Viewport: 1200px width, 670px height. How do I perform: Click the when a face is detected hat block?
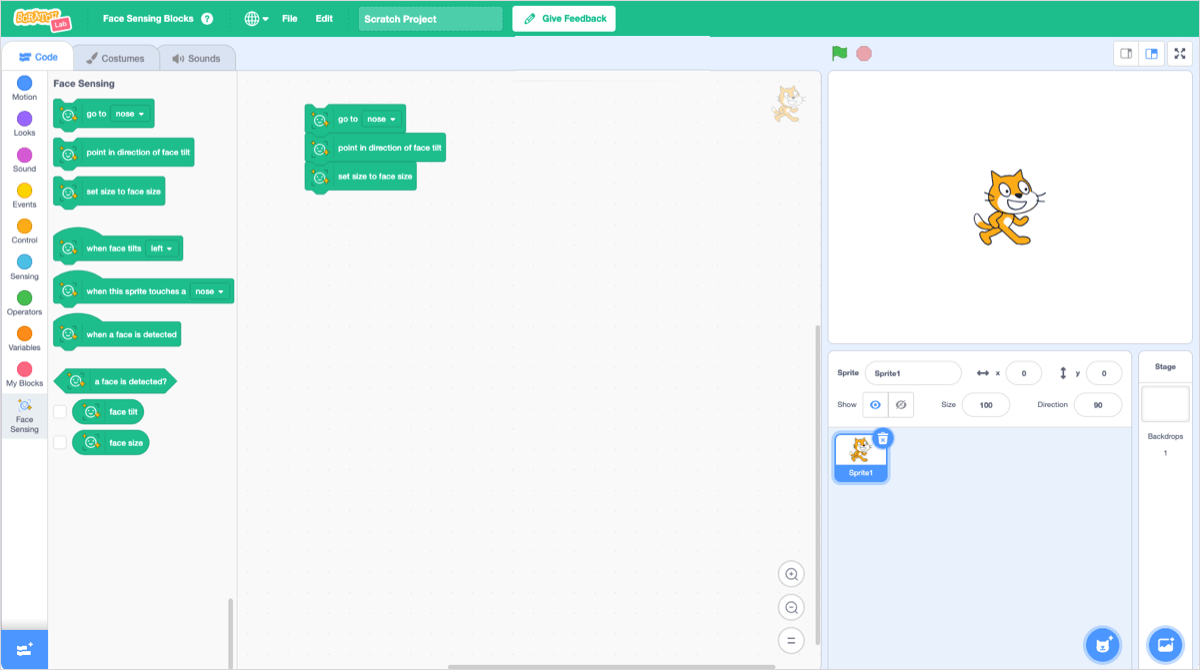[x=117, y=333]
